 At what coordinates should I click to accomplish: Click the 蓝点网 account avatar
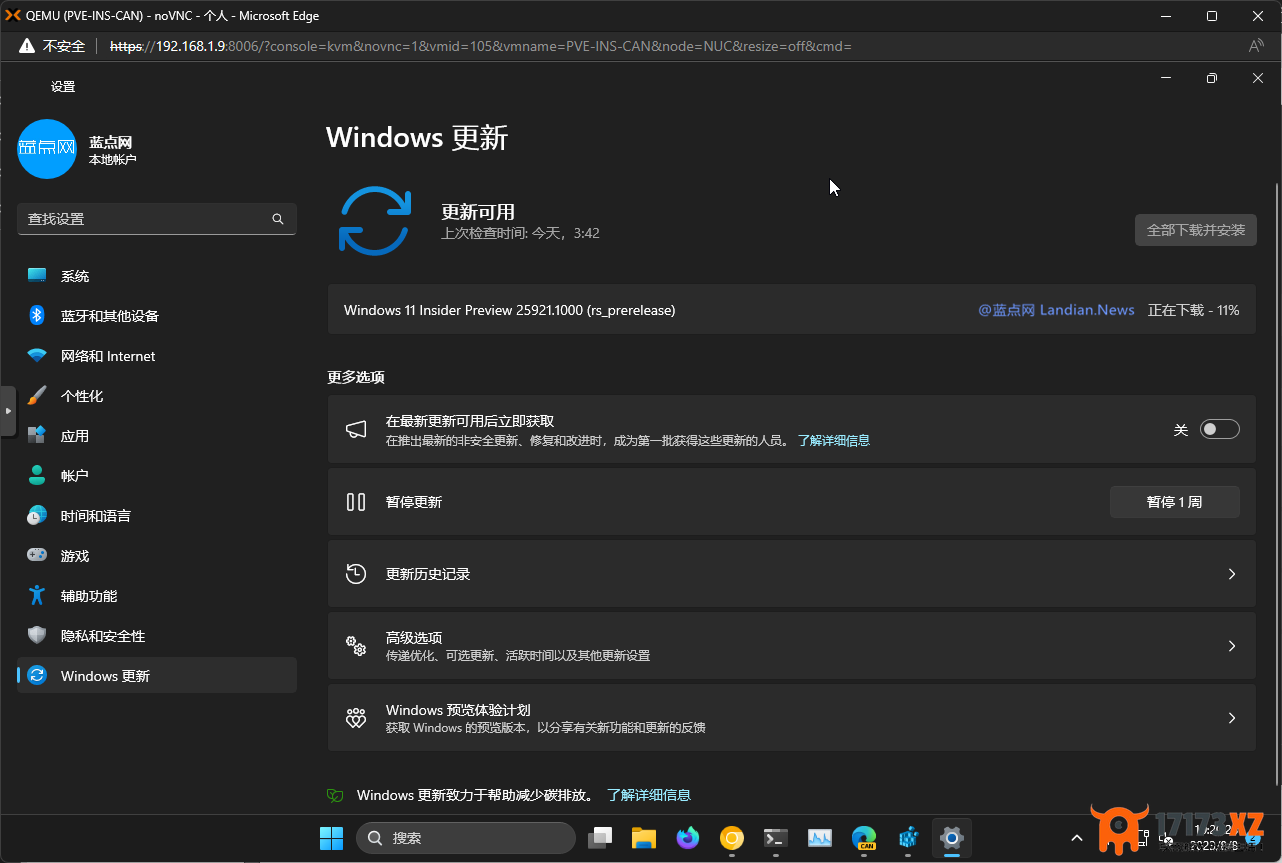click(x=47, y=149)
